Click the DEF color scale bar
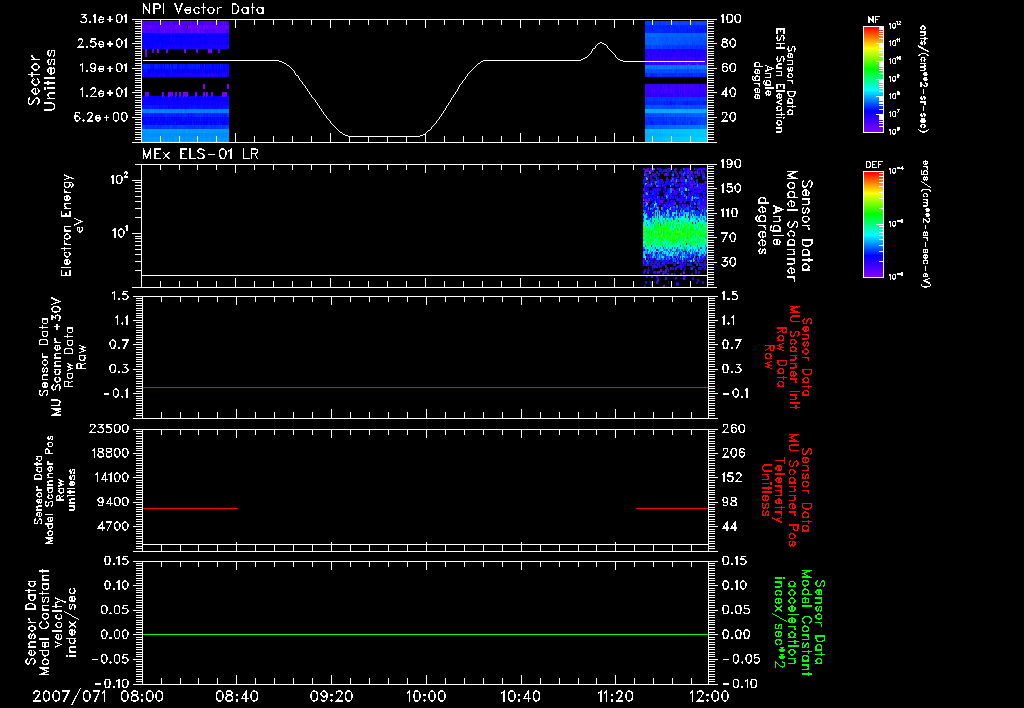 (874, 224)
